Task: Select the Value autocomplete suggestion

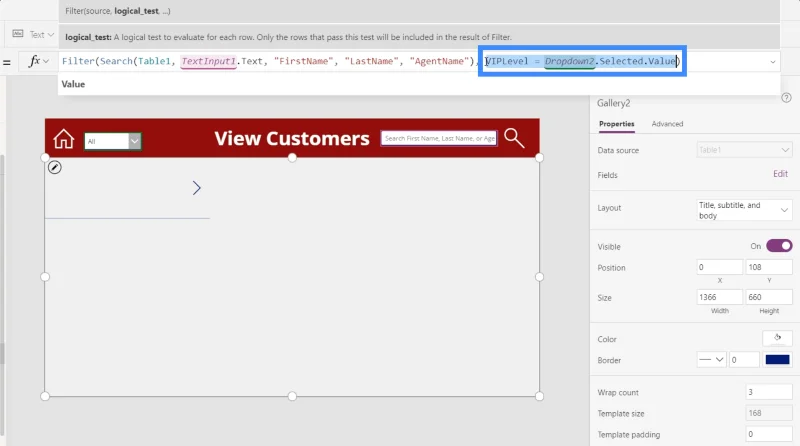Action: (73, 84)
